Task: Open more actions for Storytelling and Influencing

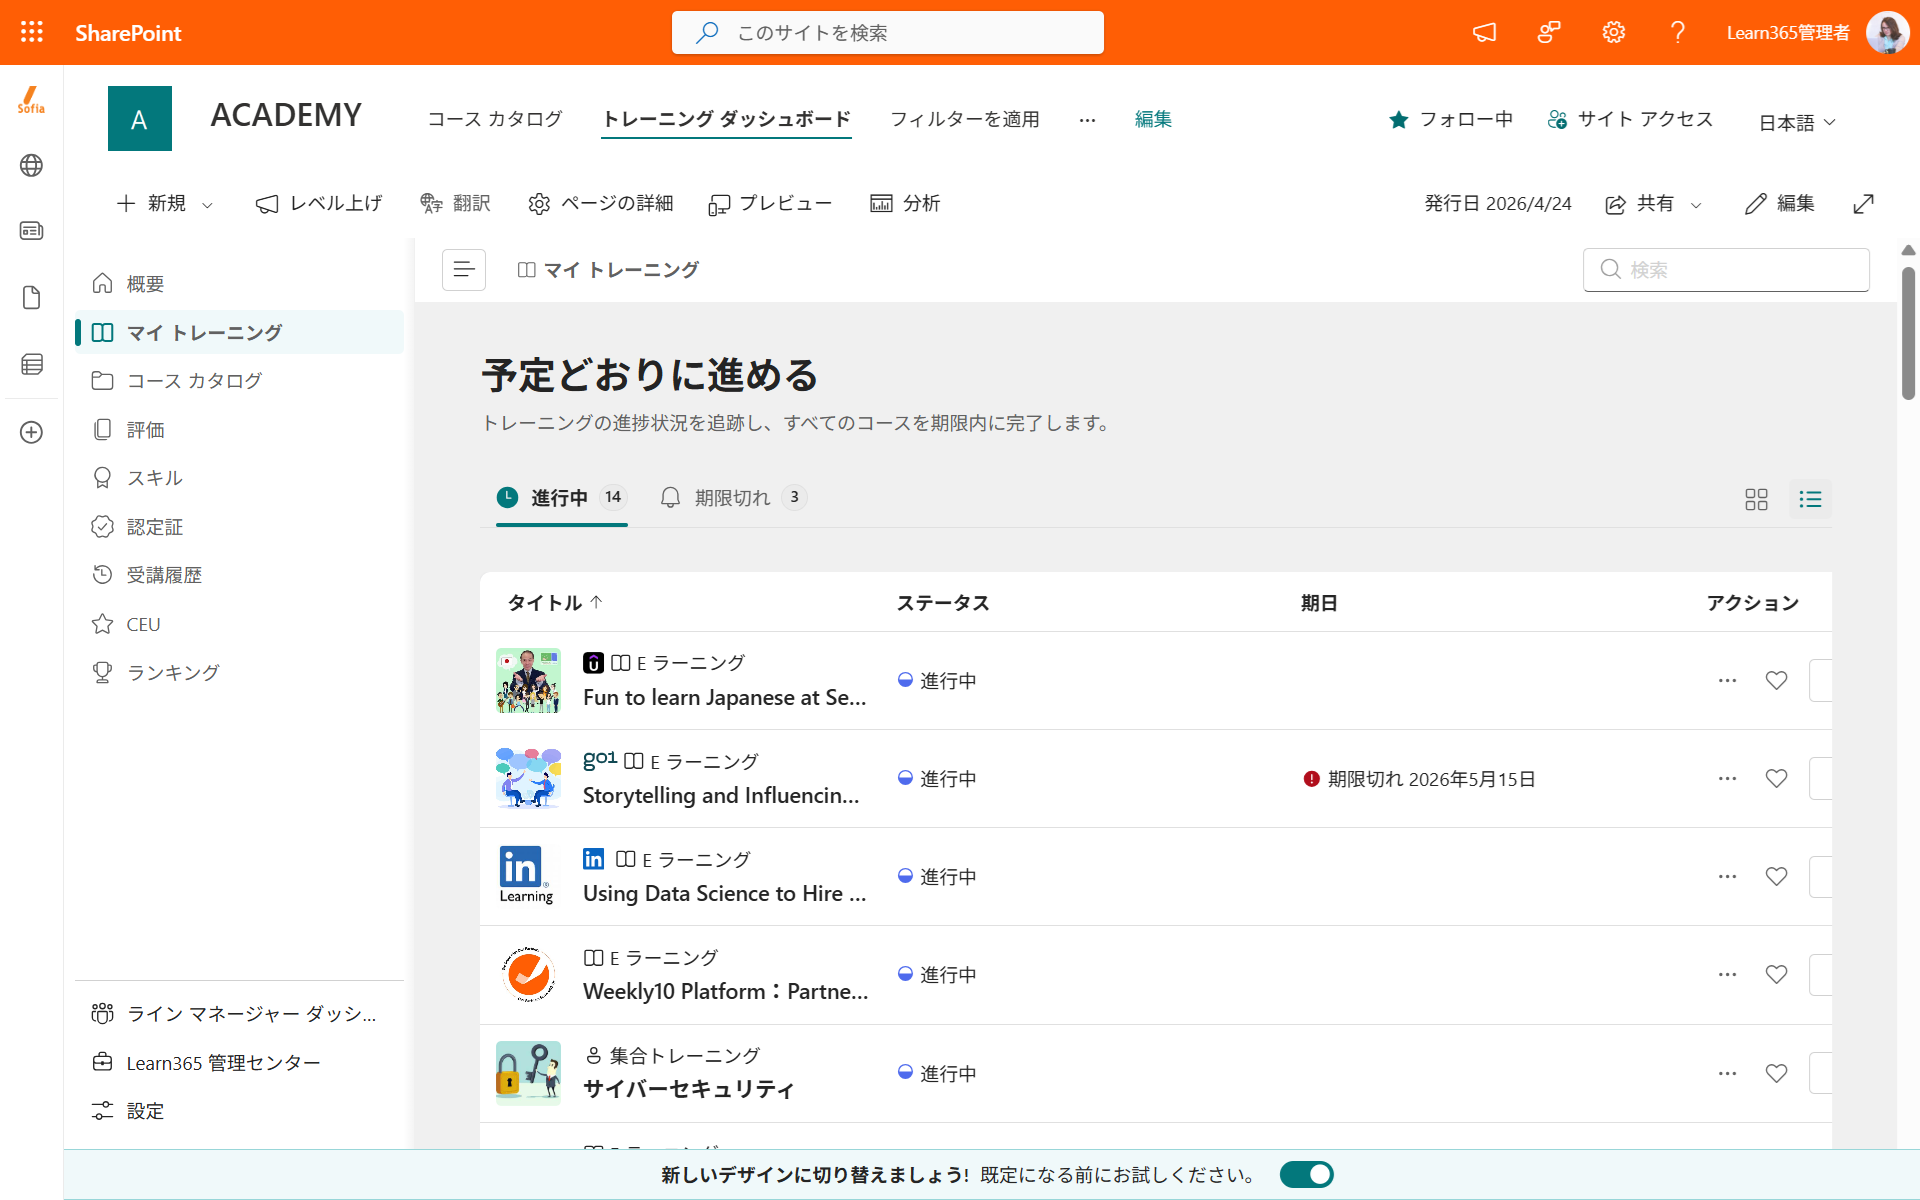Action: (1727, 778)
